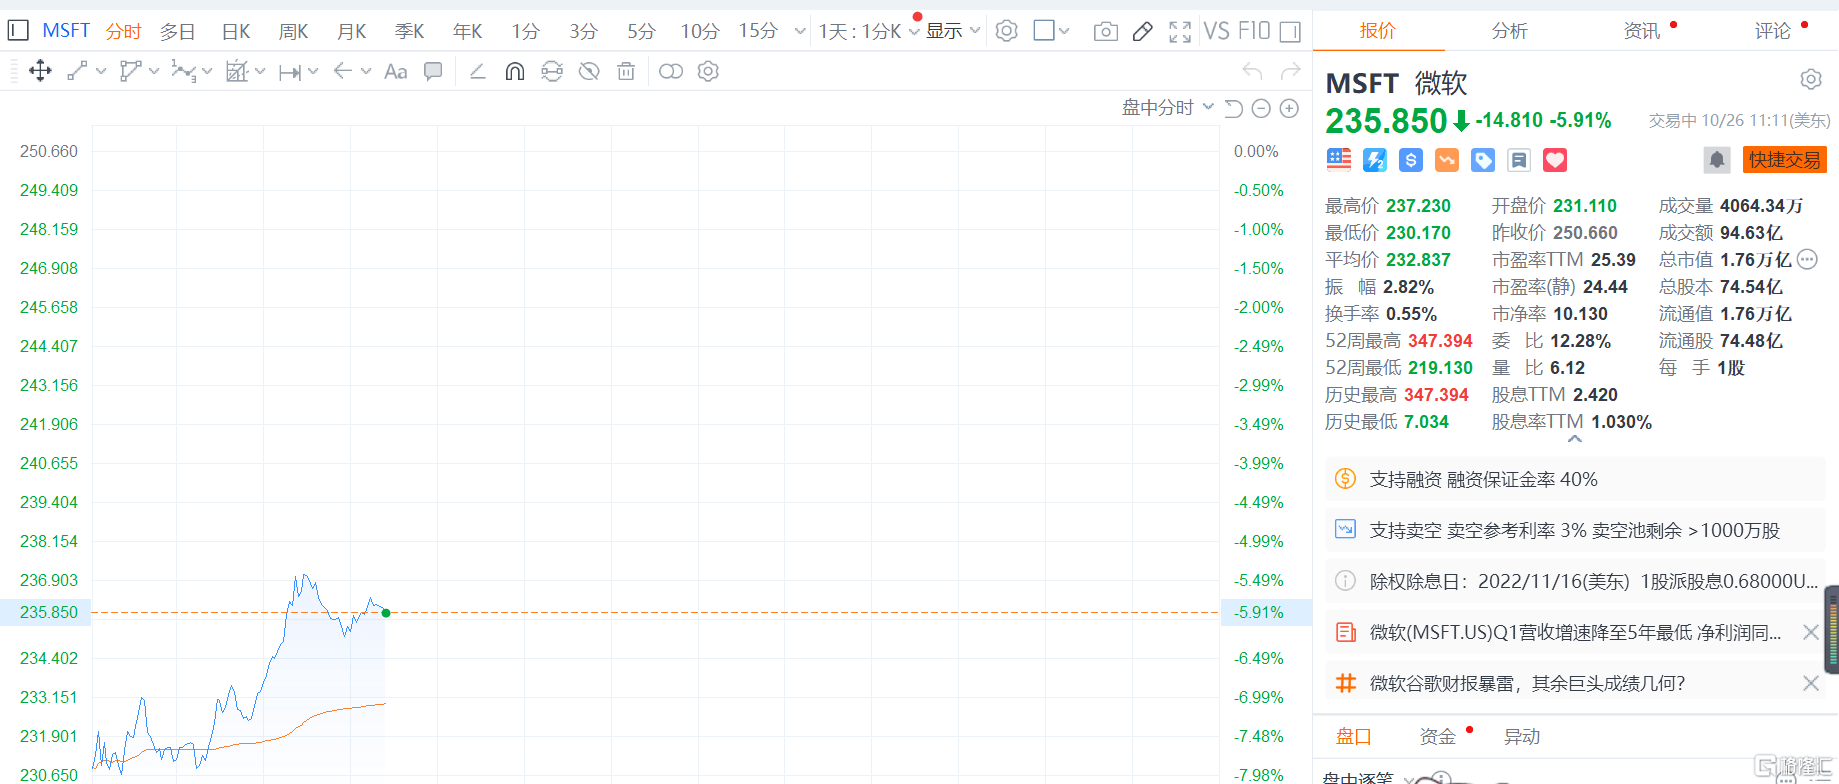Open wave tool dropdown arrow
This screenshot has height=784, width=1839.
point(207,71)
